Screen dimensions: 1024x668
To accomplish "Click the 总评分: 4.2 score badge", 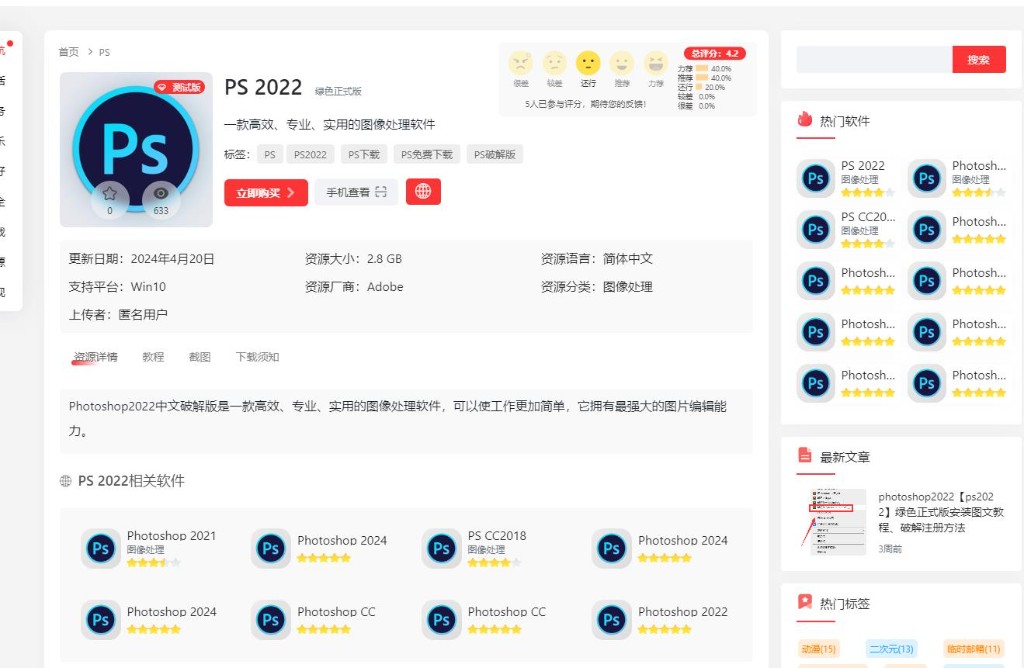I will (715, 54).
